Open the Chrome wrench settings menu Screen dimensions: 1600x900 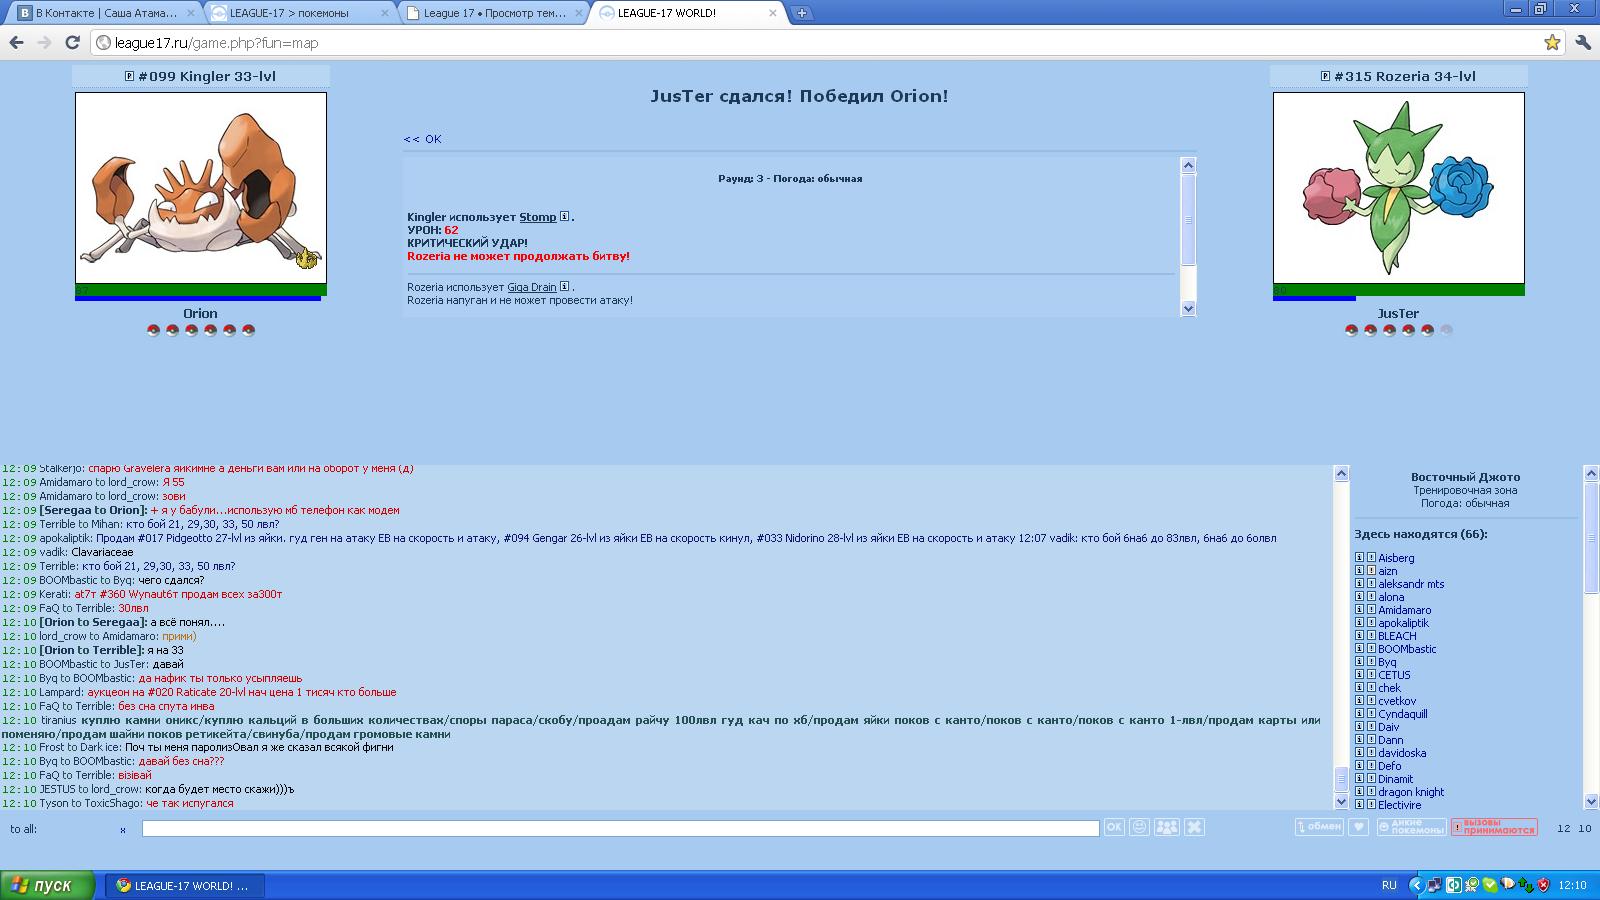point(1582,42)
